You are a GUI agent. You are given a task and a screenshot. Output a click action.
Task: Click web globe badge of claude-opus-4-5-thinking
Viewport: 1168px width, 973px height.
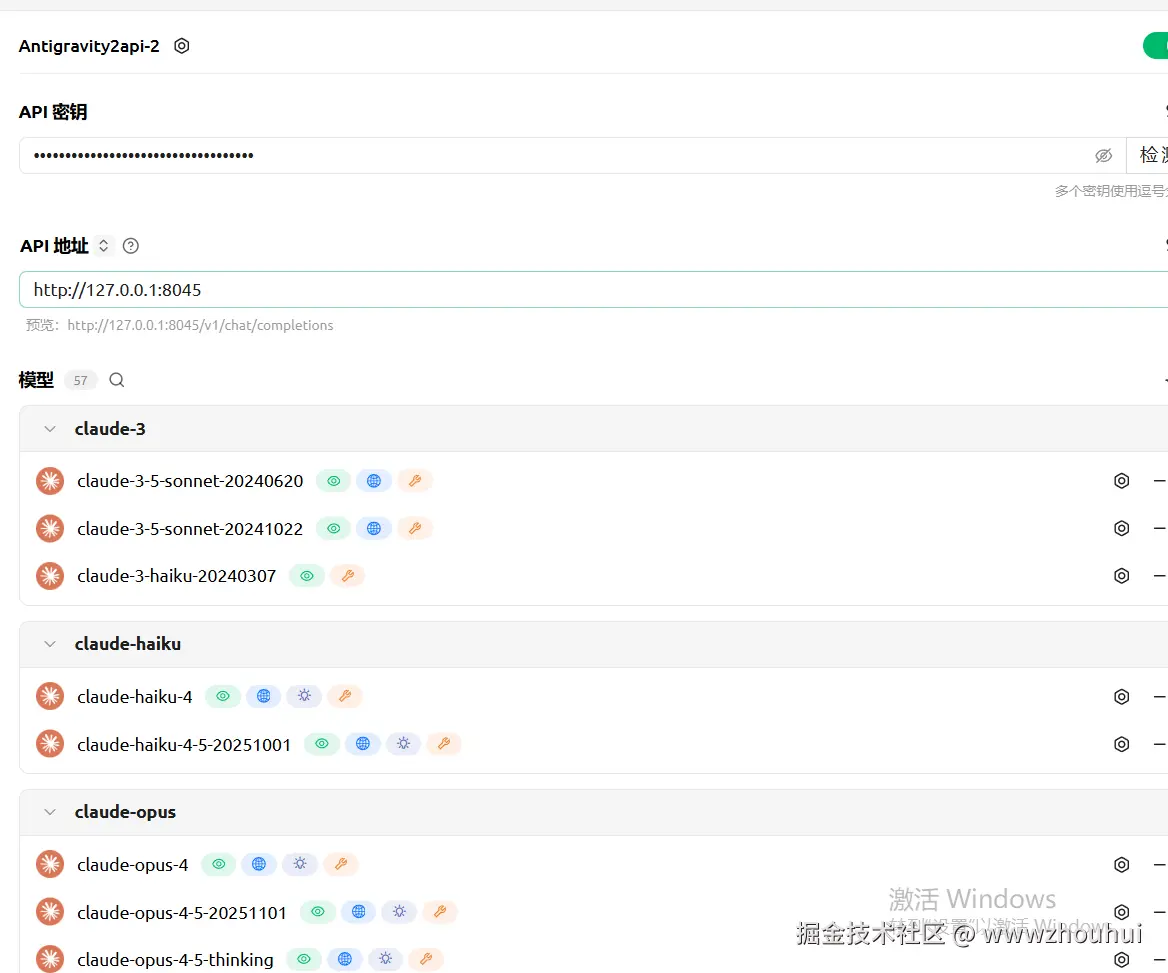(x=345, y=959)
